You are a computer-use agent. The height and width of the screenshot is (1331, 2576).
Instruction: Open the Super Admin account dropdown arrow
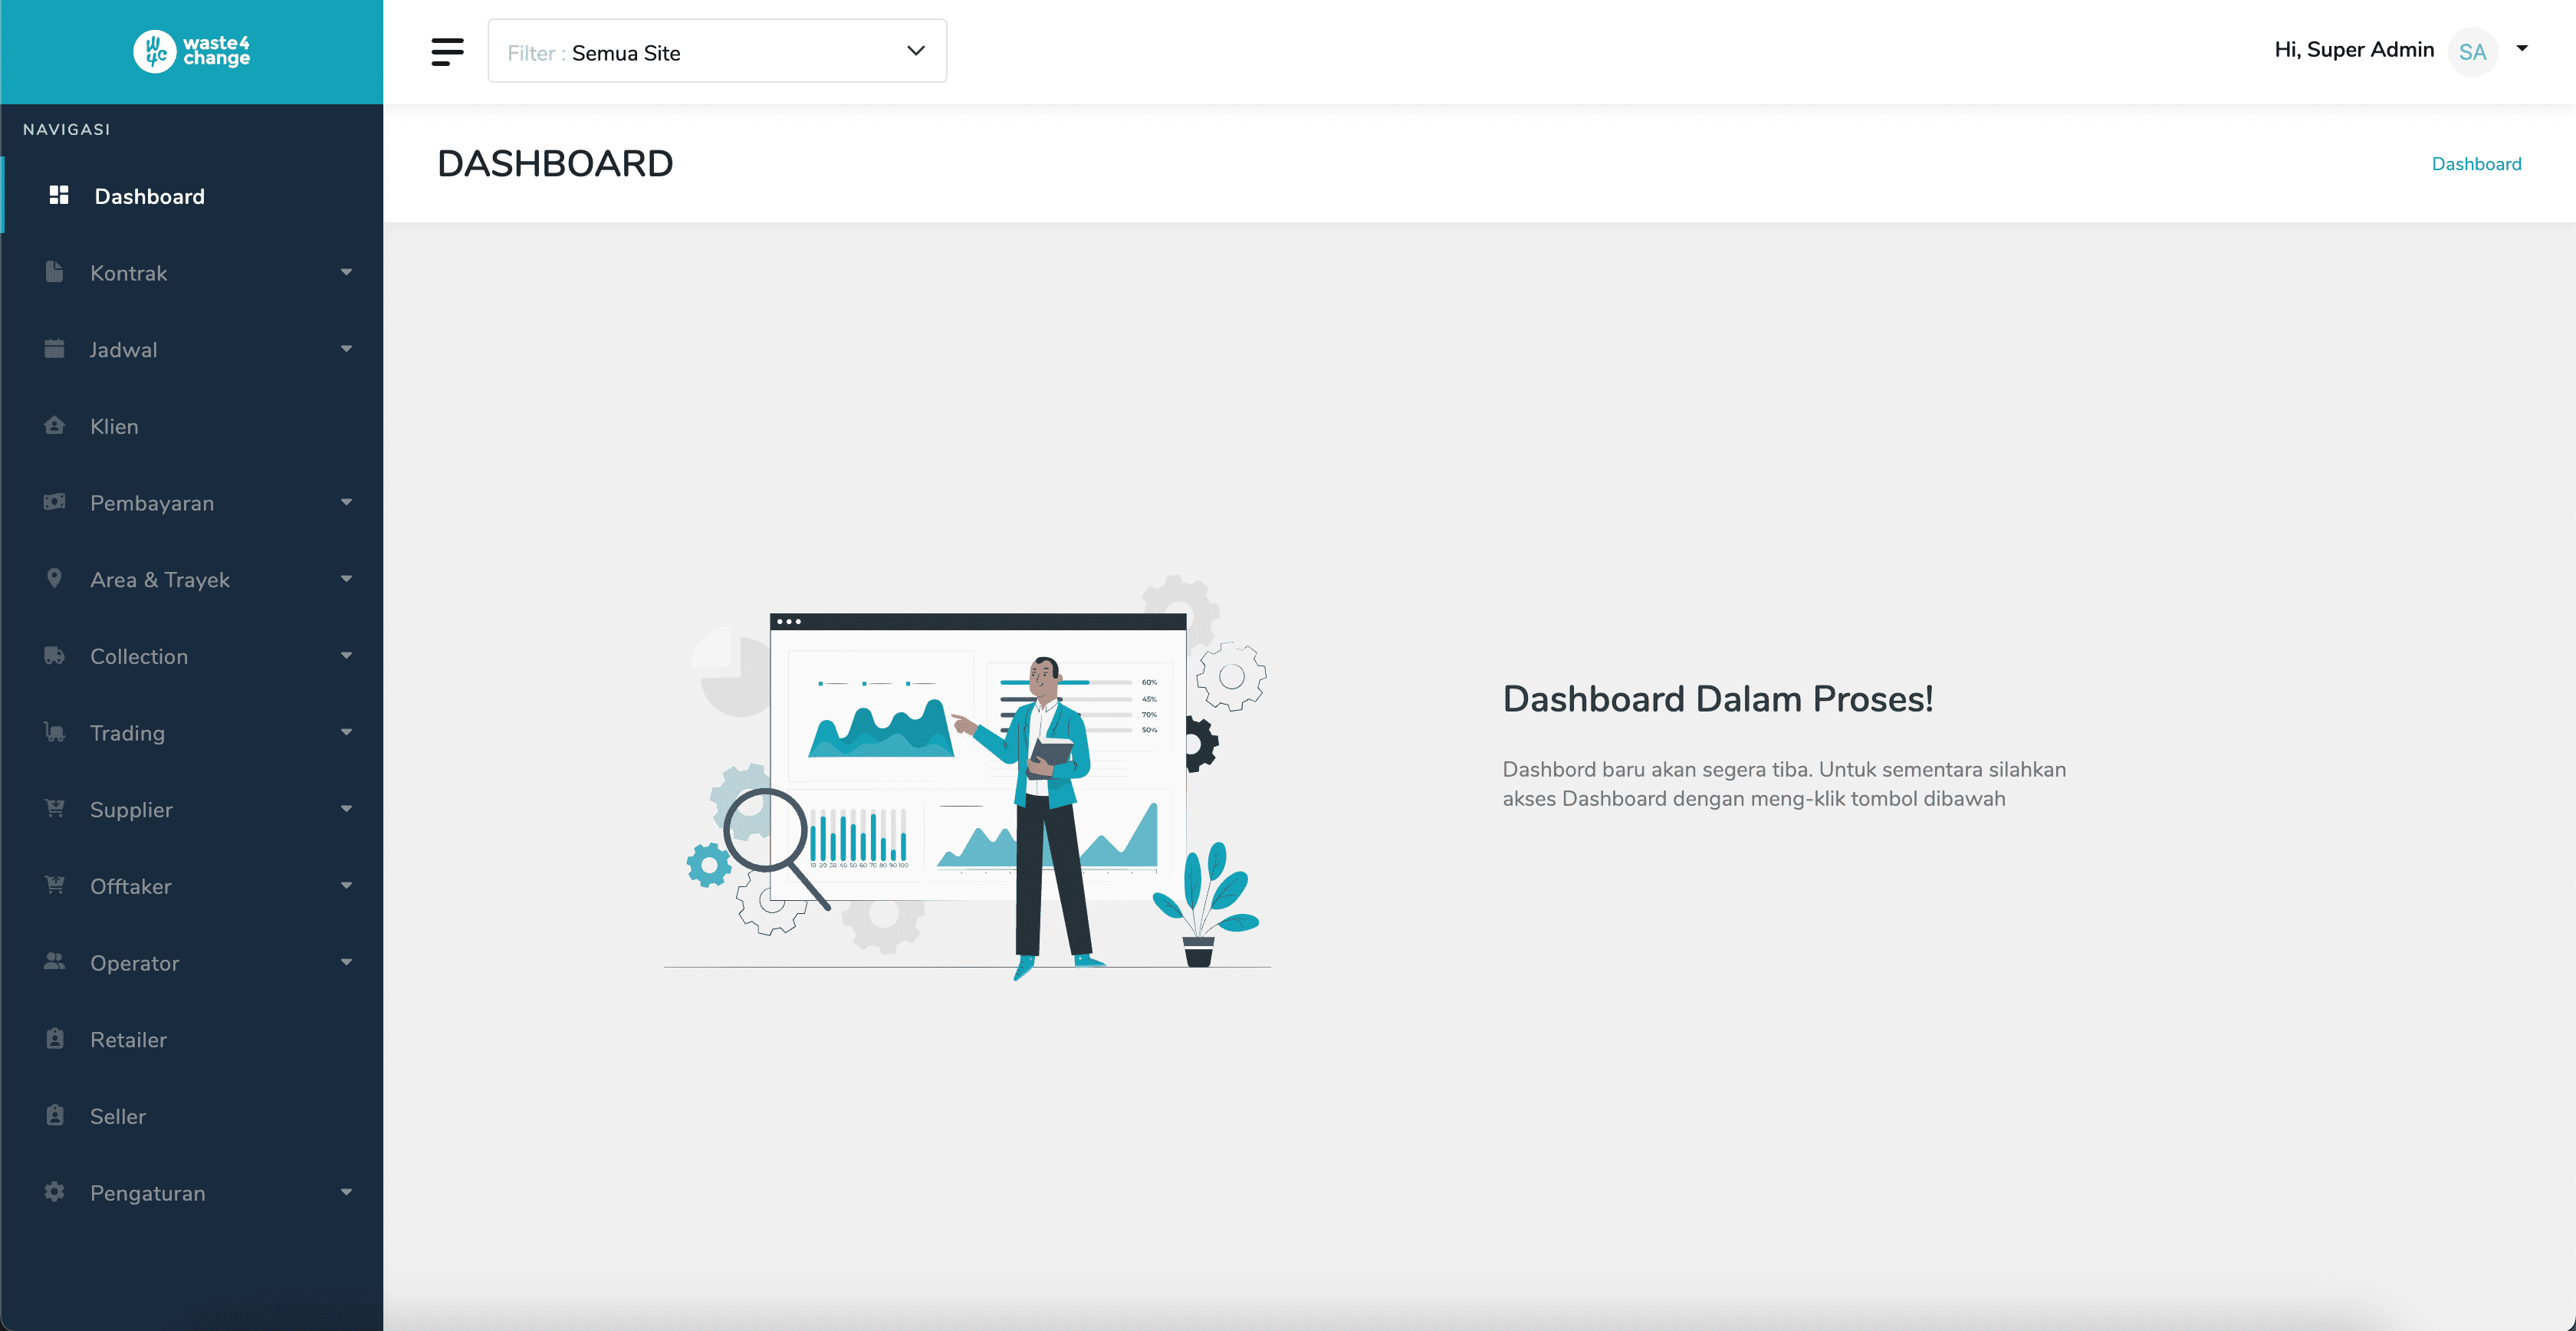[2522, 48]
